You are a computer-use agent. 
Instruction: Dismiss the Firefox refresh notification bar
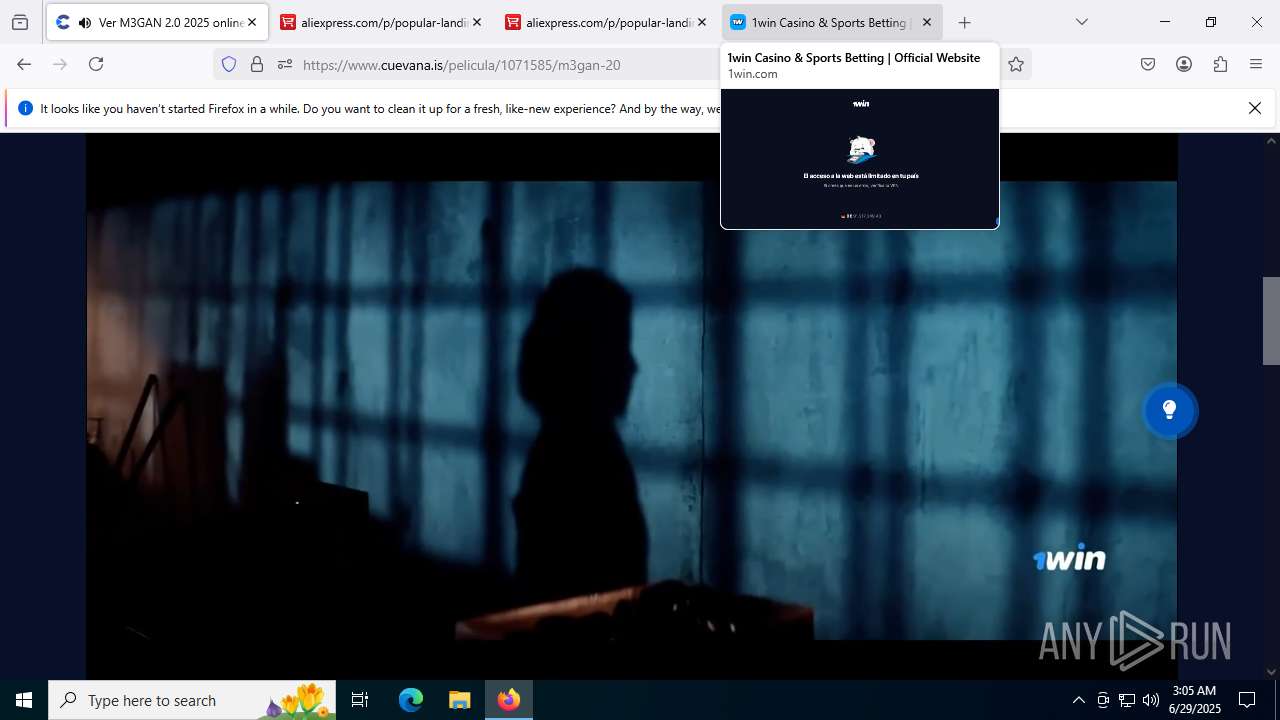pos(1255,108)
